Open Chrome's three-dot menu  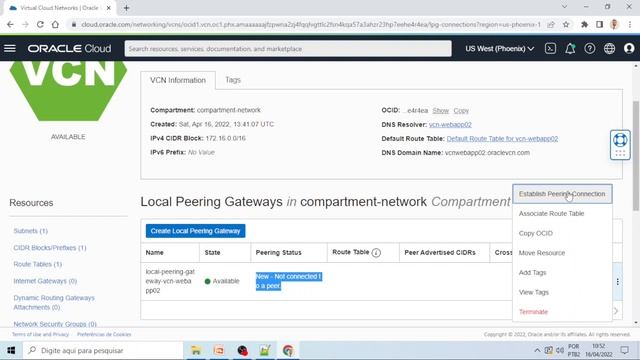[630, 24]
